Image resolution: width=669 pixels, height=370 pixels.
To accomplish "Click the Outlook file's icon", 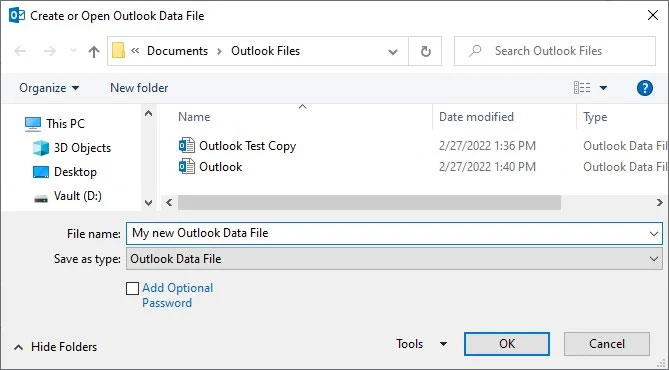I will (x=187, y=166).
